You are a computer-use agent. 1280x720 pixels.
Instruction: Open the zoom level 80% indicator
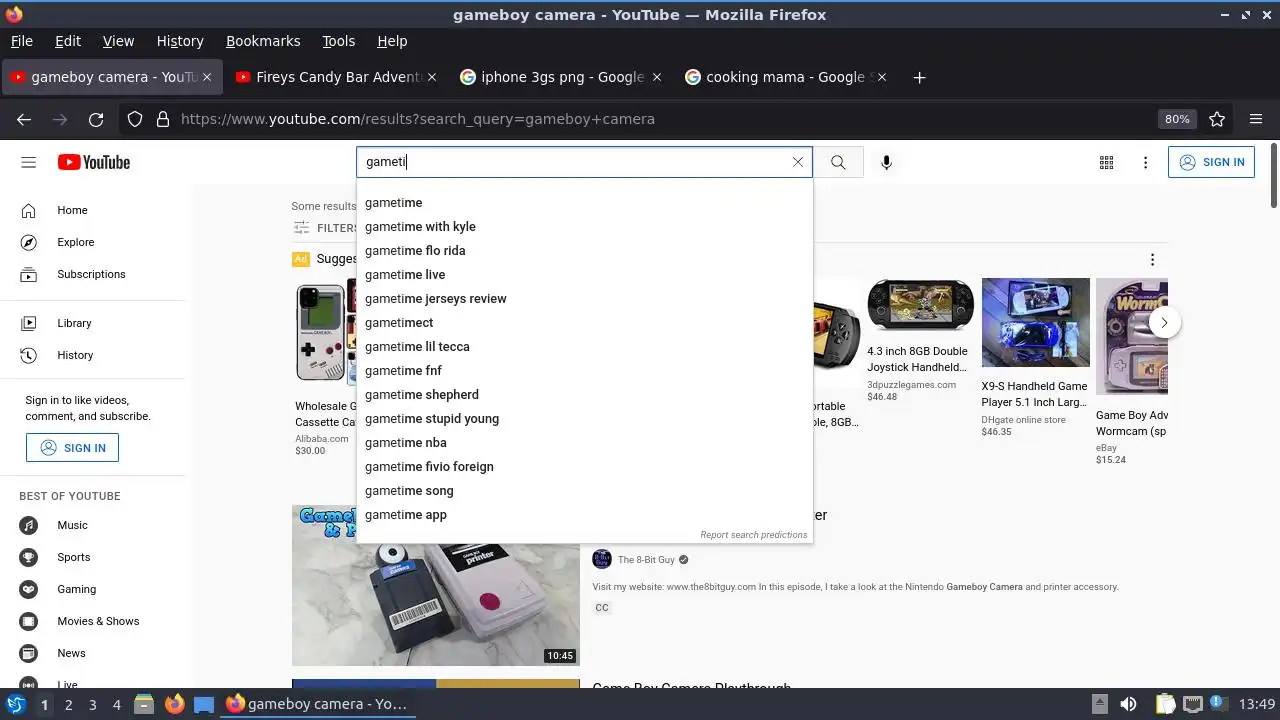click(x=1177, y=119)
